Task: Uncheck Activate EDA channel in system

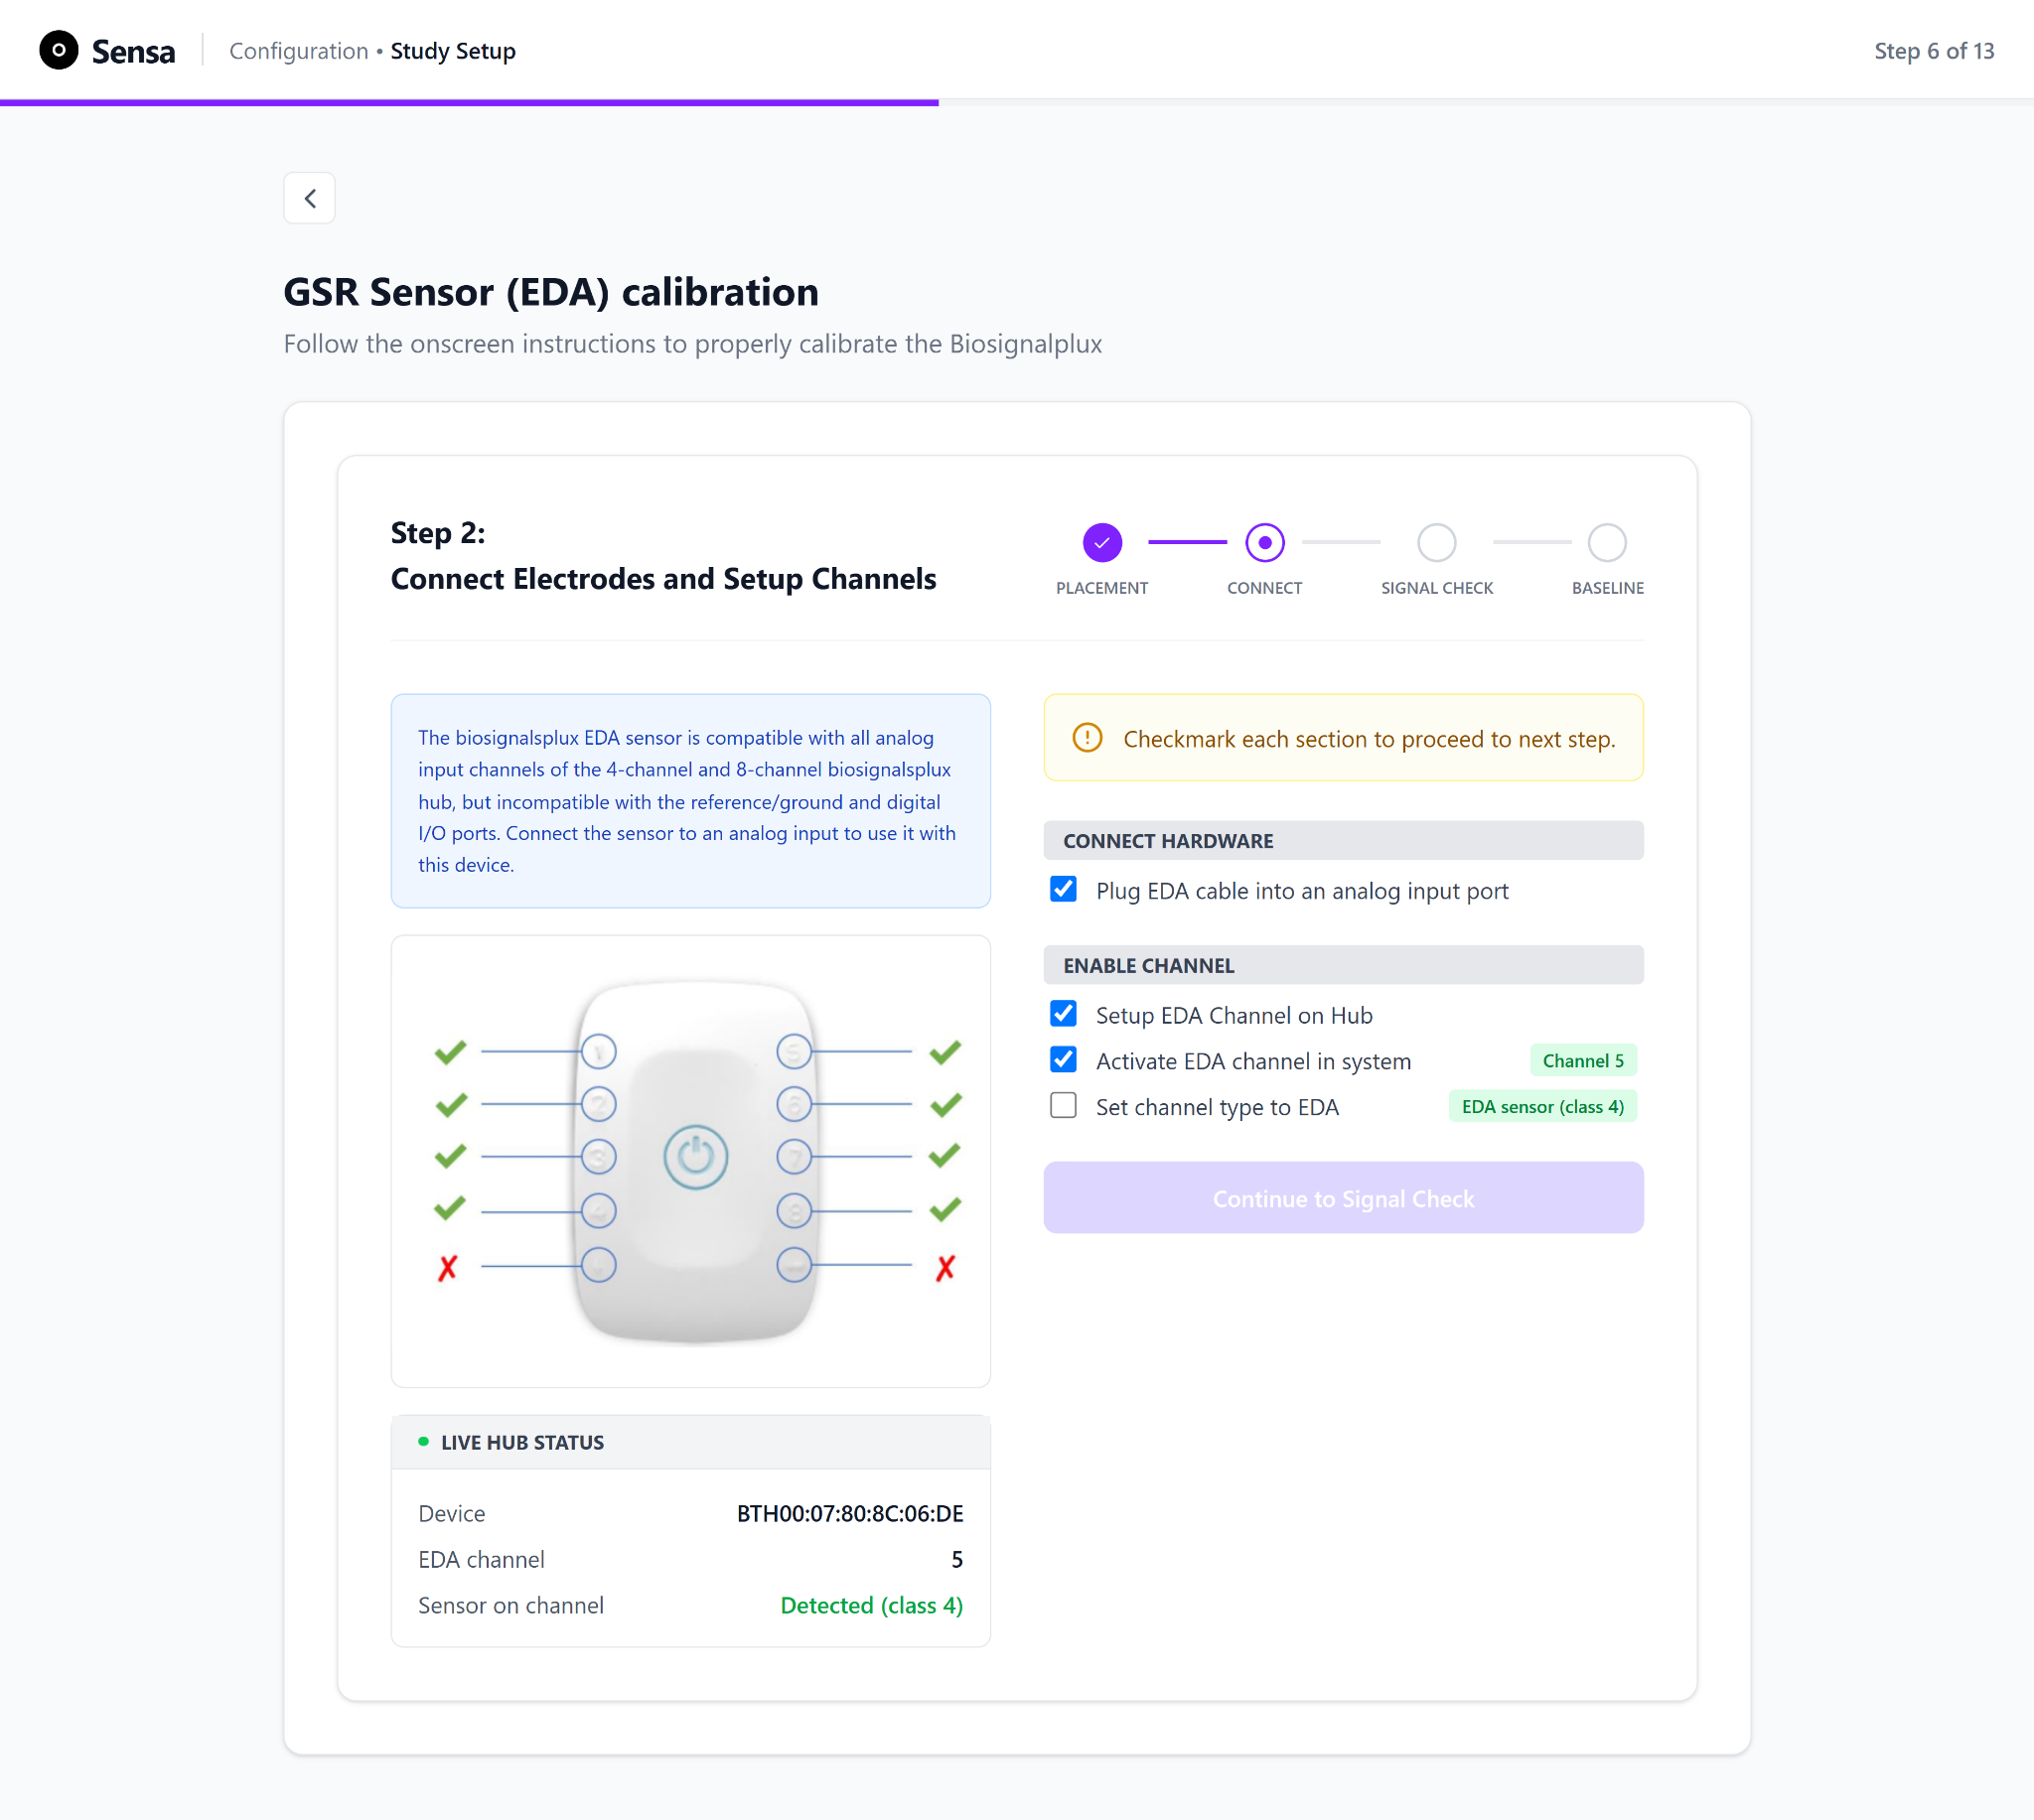Action: click(1063, 1060)
